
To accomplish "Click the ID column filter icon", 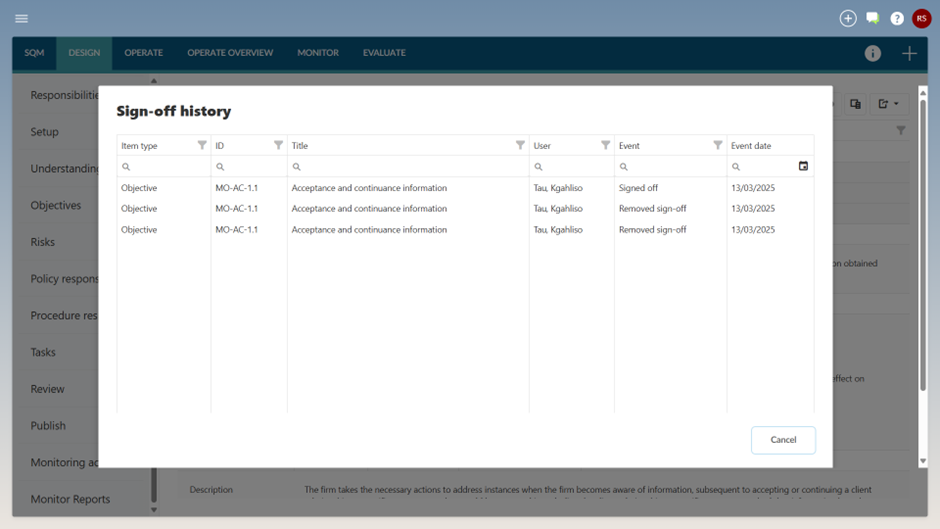I will pyautogui.click(x=278, y=145).
